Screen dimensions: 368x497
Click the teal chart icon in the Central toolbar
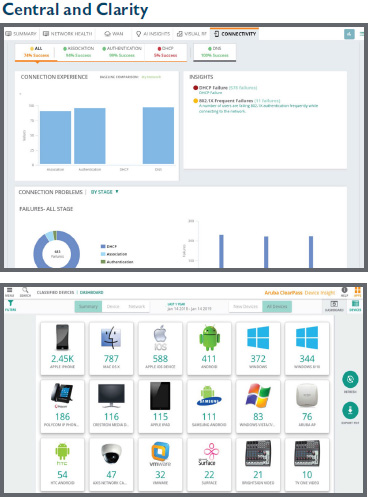coord(349,34)
